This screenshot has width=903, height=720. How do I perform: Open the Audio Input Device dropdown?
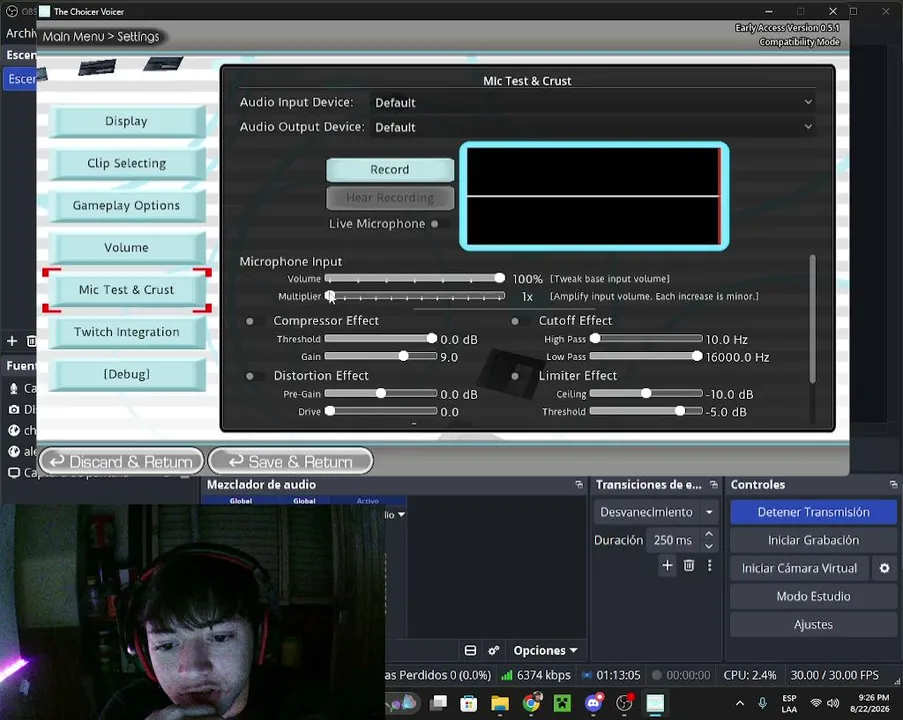(594, 103)
